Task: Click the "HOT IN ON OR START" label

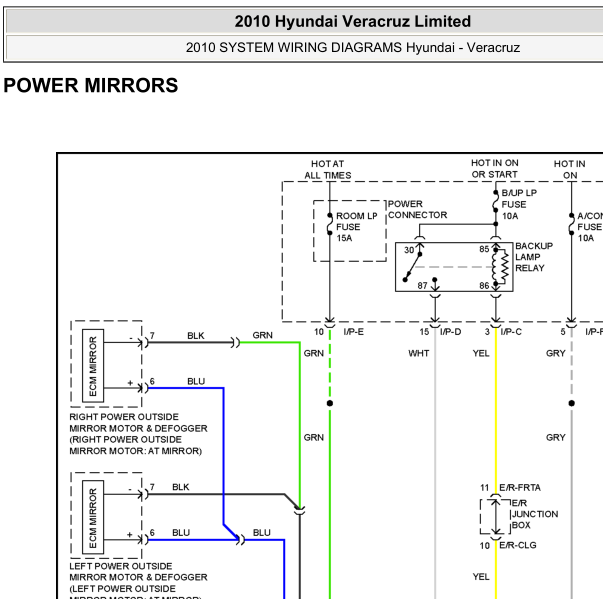Action: pos(495,169)
